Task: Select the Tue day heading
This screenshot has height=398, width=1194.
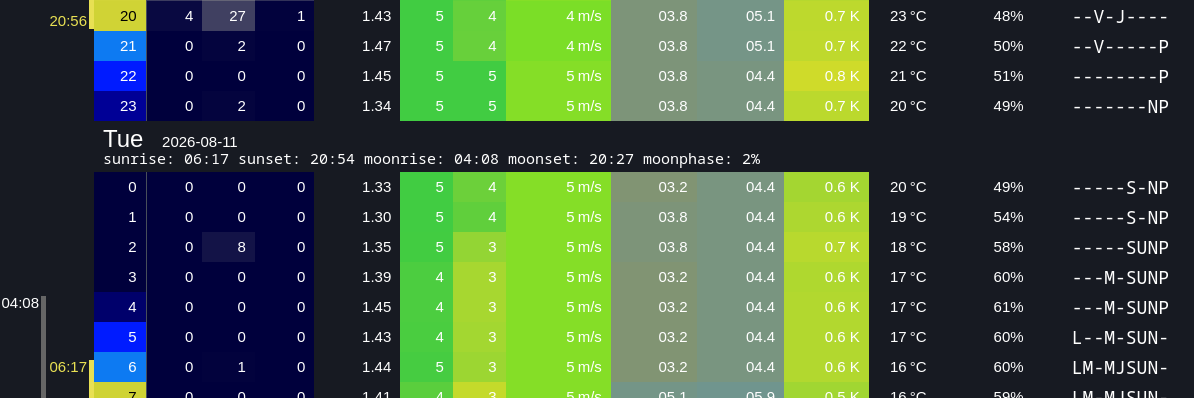Action: click(x=123, y=139)
